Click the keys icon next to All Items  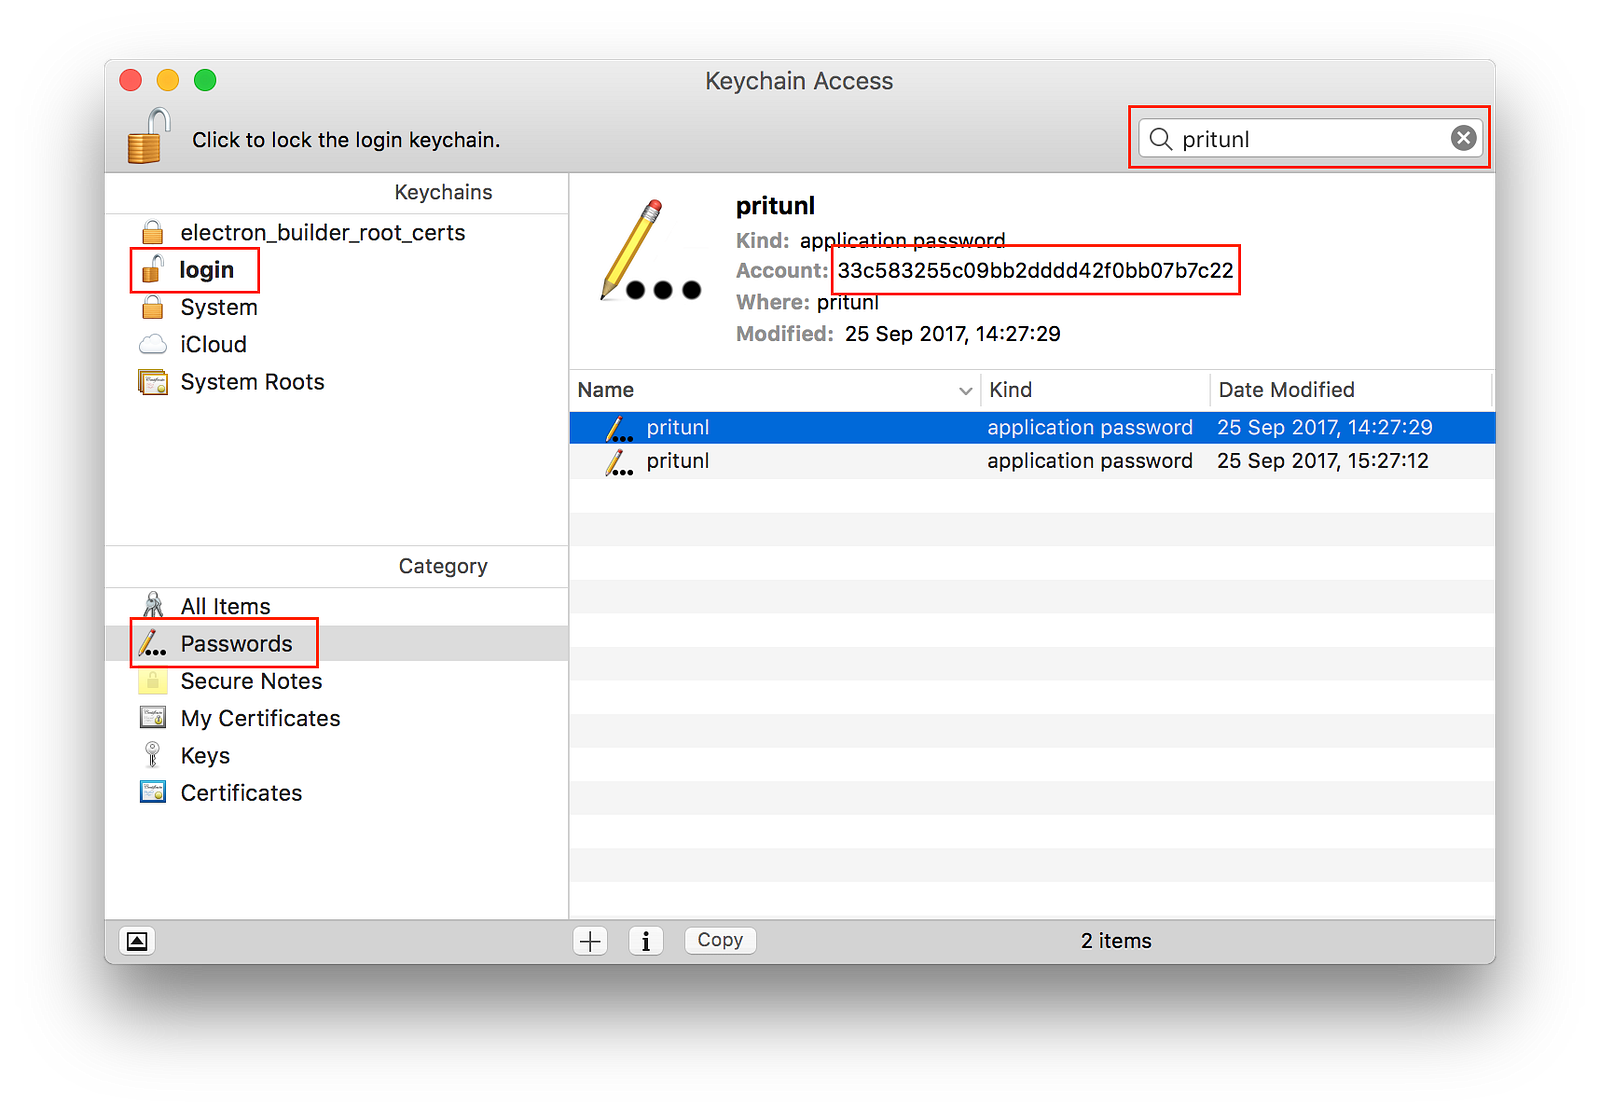(x=153, y=605)
